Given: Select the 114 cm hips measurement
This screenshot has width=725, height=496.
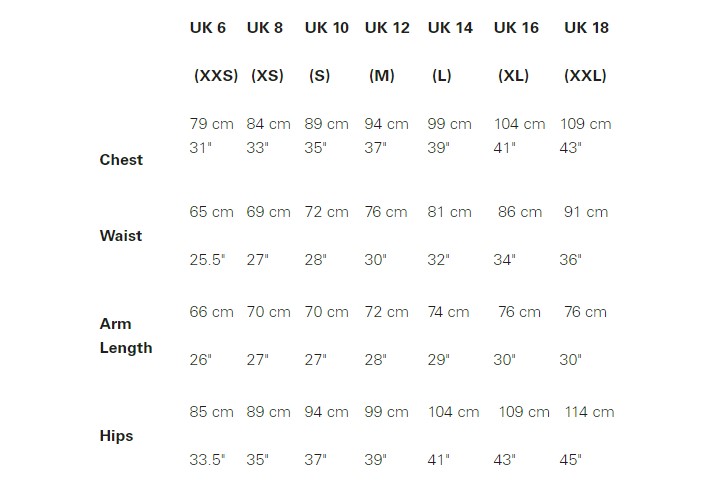Looking at the screenshot, I should point(589,412).
